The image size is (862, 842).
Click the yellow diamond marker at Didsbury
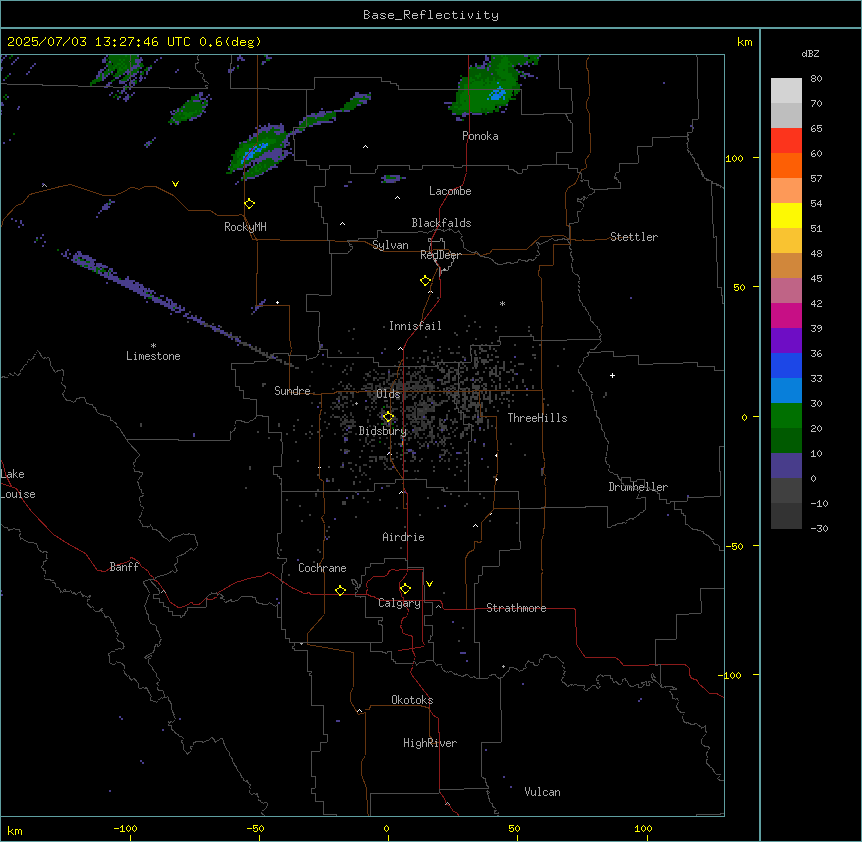point(388,417)
